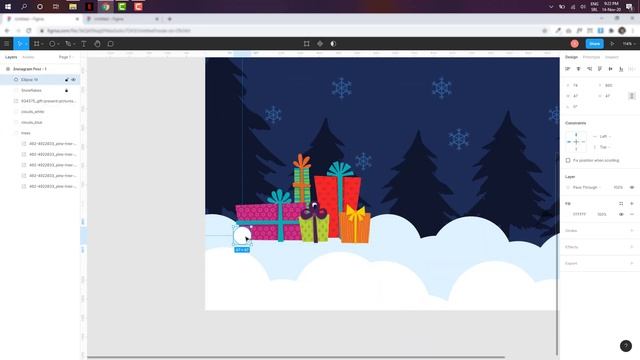Select the Hand tool
The width and height of the screenshot is (640, 360).
click(x=97, y=44)
